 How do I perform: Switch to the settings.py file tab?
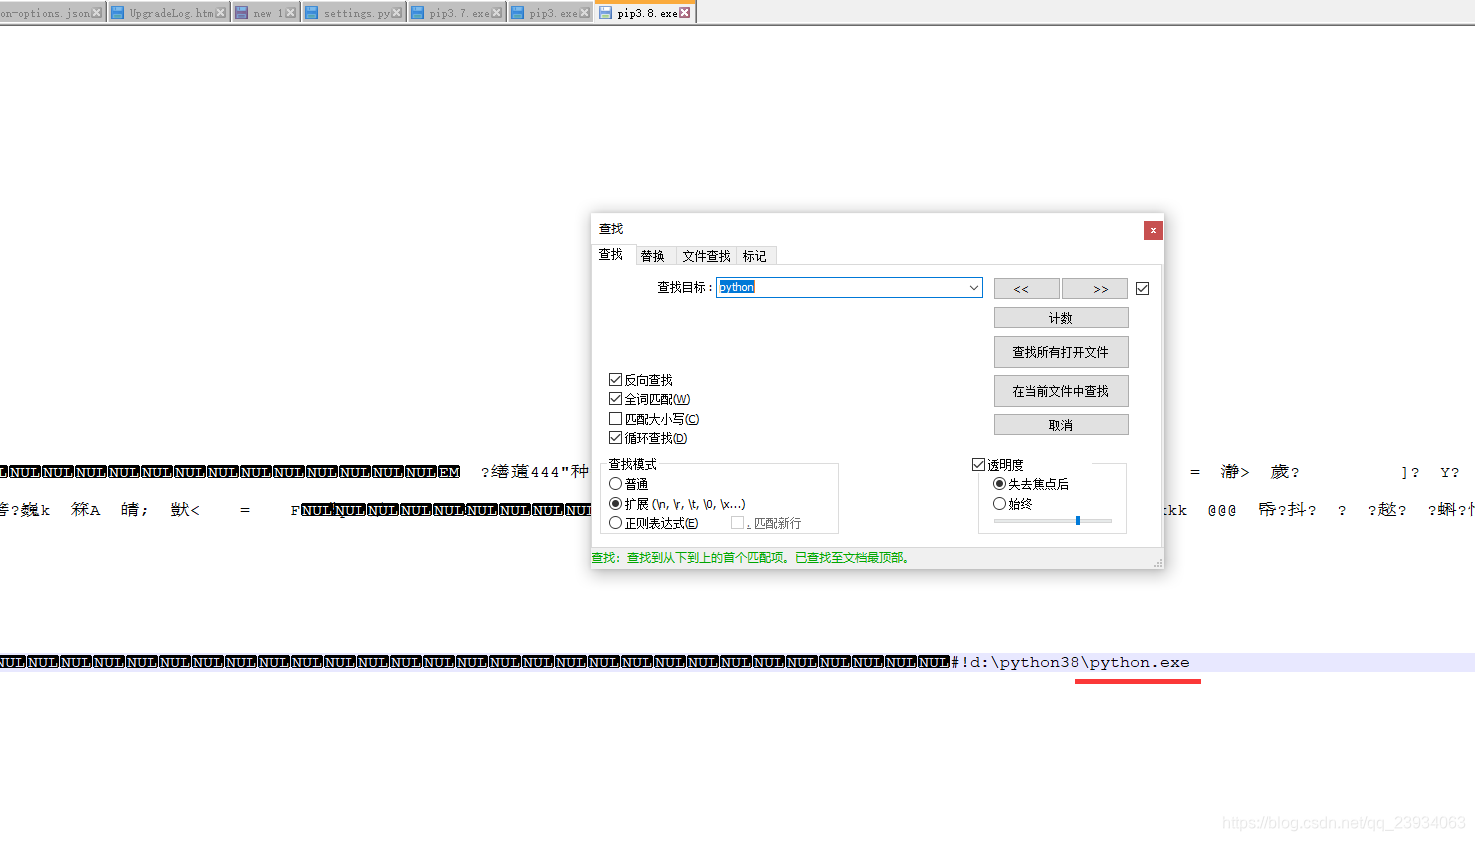[x=354, y=13]
